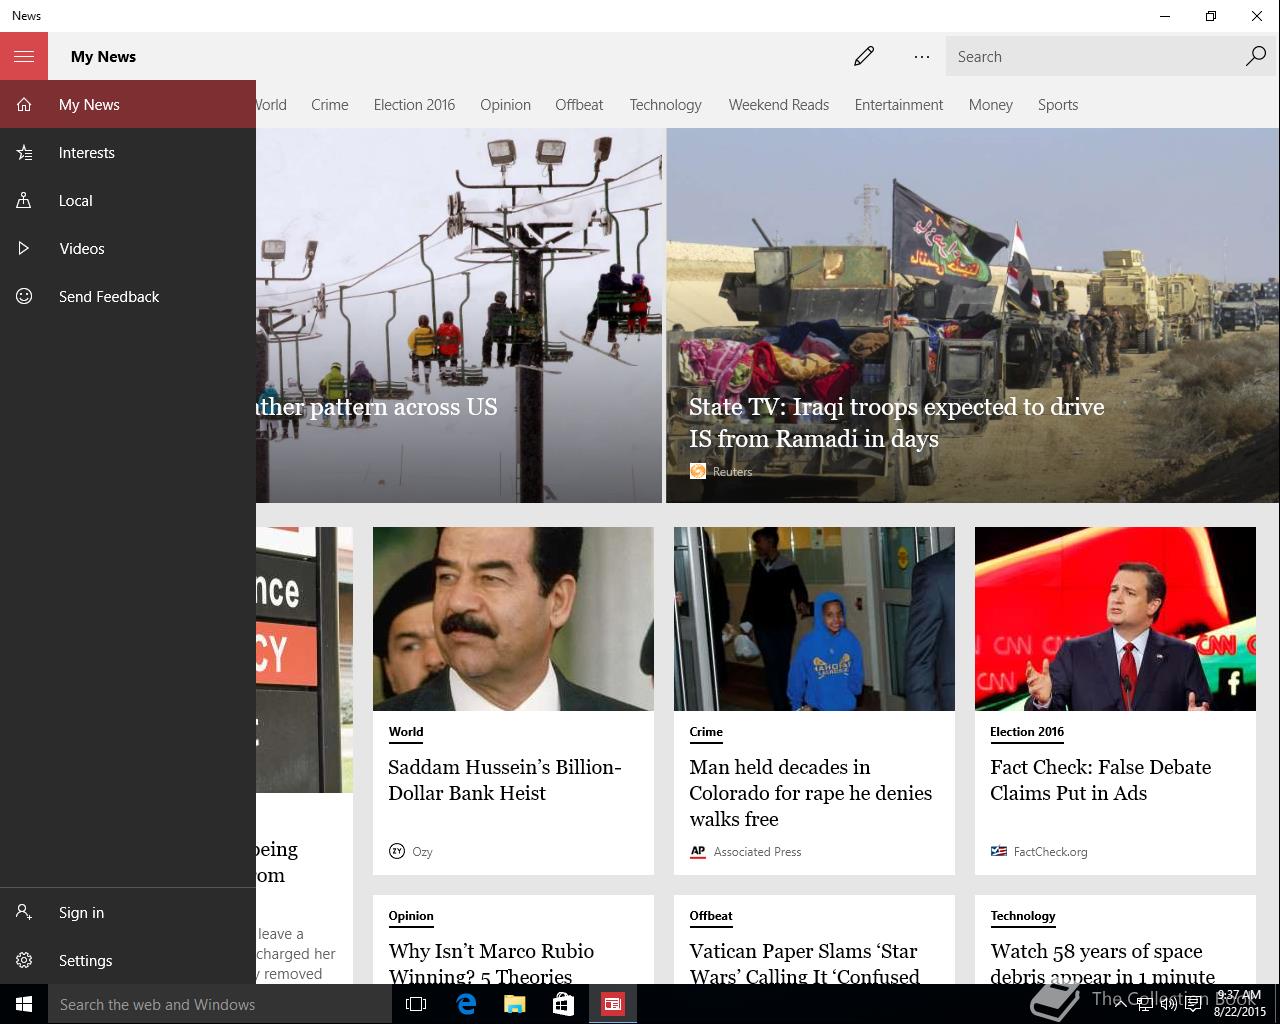Screen dimensions: 1280x1024
Task: Switch to the Crime tab
Action: coord(330,104)
